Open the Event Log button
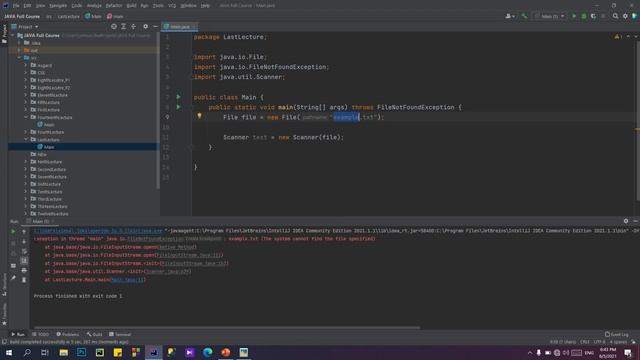The height and width of the screenshot is (360, 640). 617,334
